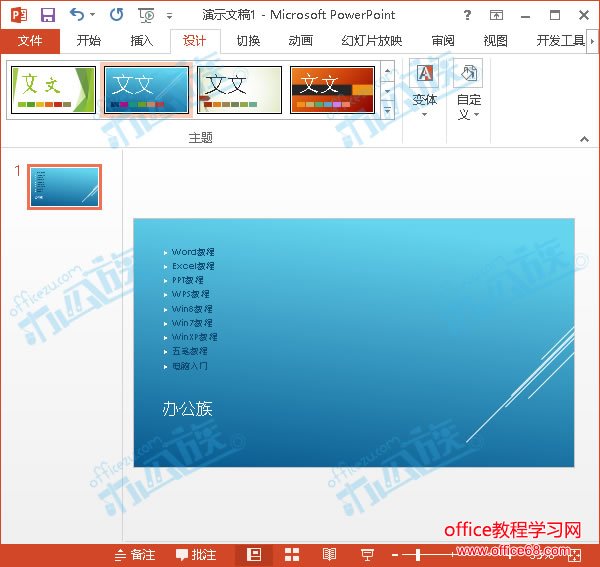The image size is (600, 567).
Task: Toggle the 备注 notes pane
Action: pyautogui.click(x=135, y=555)
